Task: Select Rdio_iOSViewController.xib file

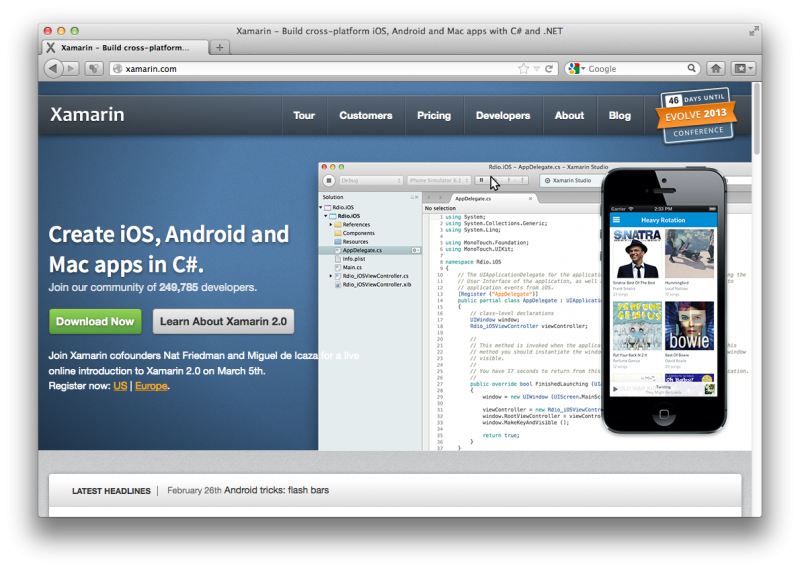Action: coord(377,285)
